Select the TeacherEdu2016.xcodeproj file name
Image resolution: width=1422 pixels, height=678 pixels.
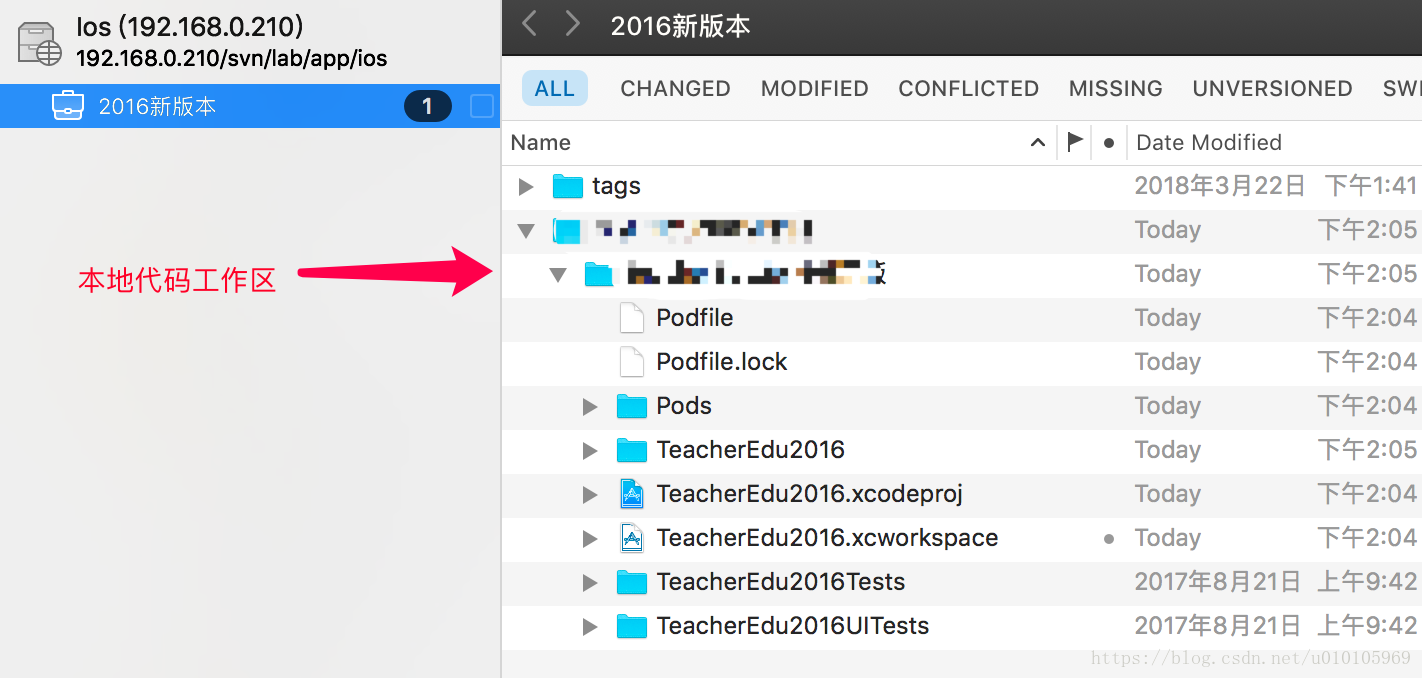click(x=810, y=494)
